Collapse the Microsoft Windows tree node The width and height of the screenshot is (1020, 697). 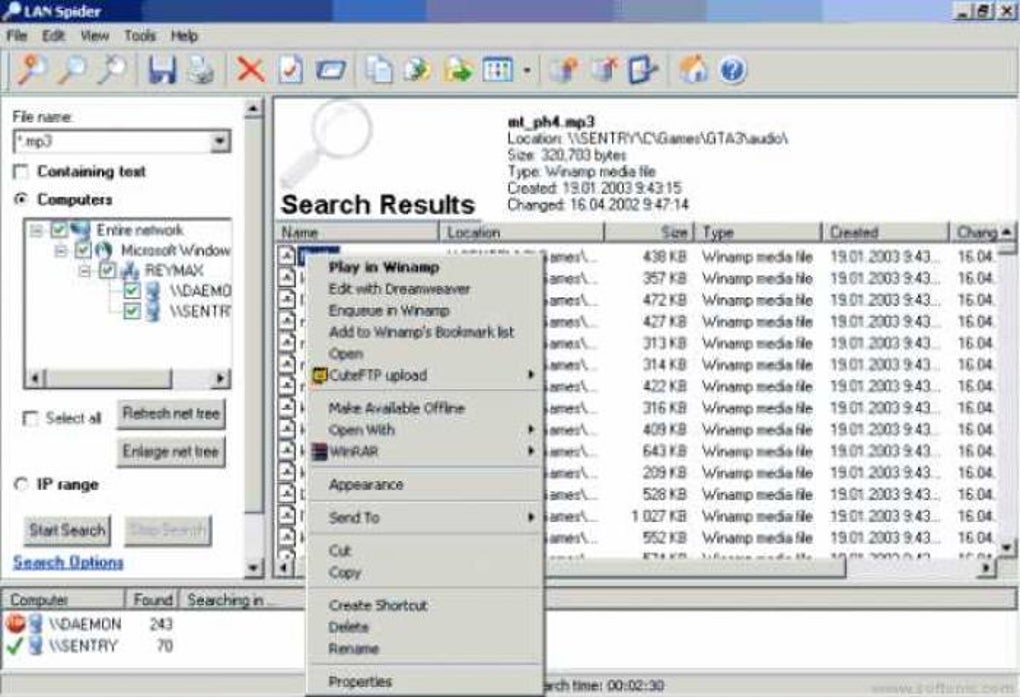pyautogui.click(x=61, y=251)
